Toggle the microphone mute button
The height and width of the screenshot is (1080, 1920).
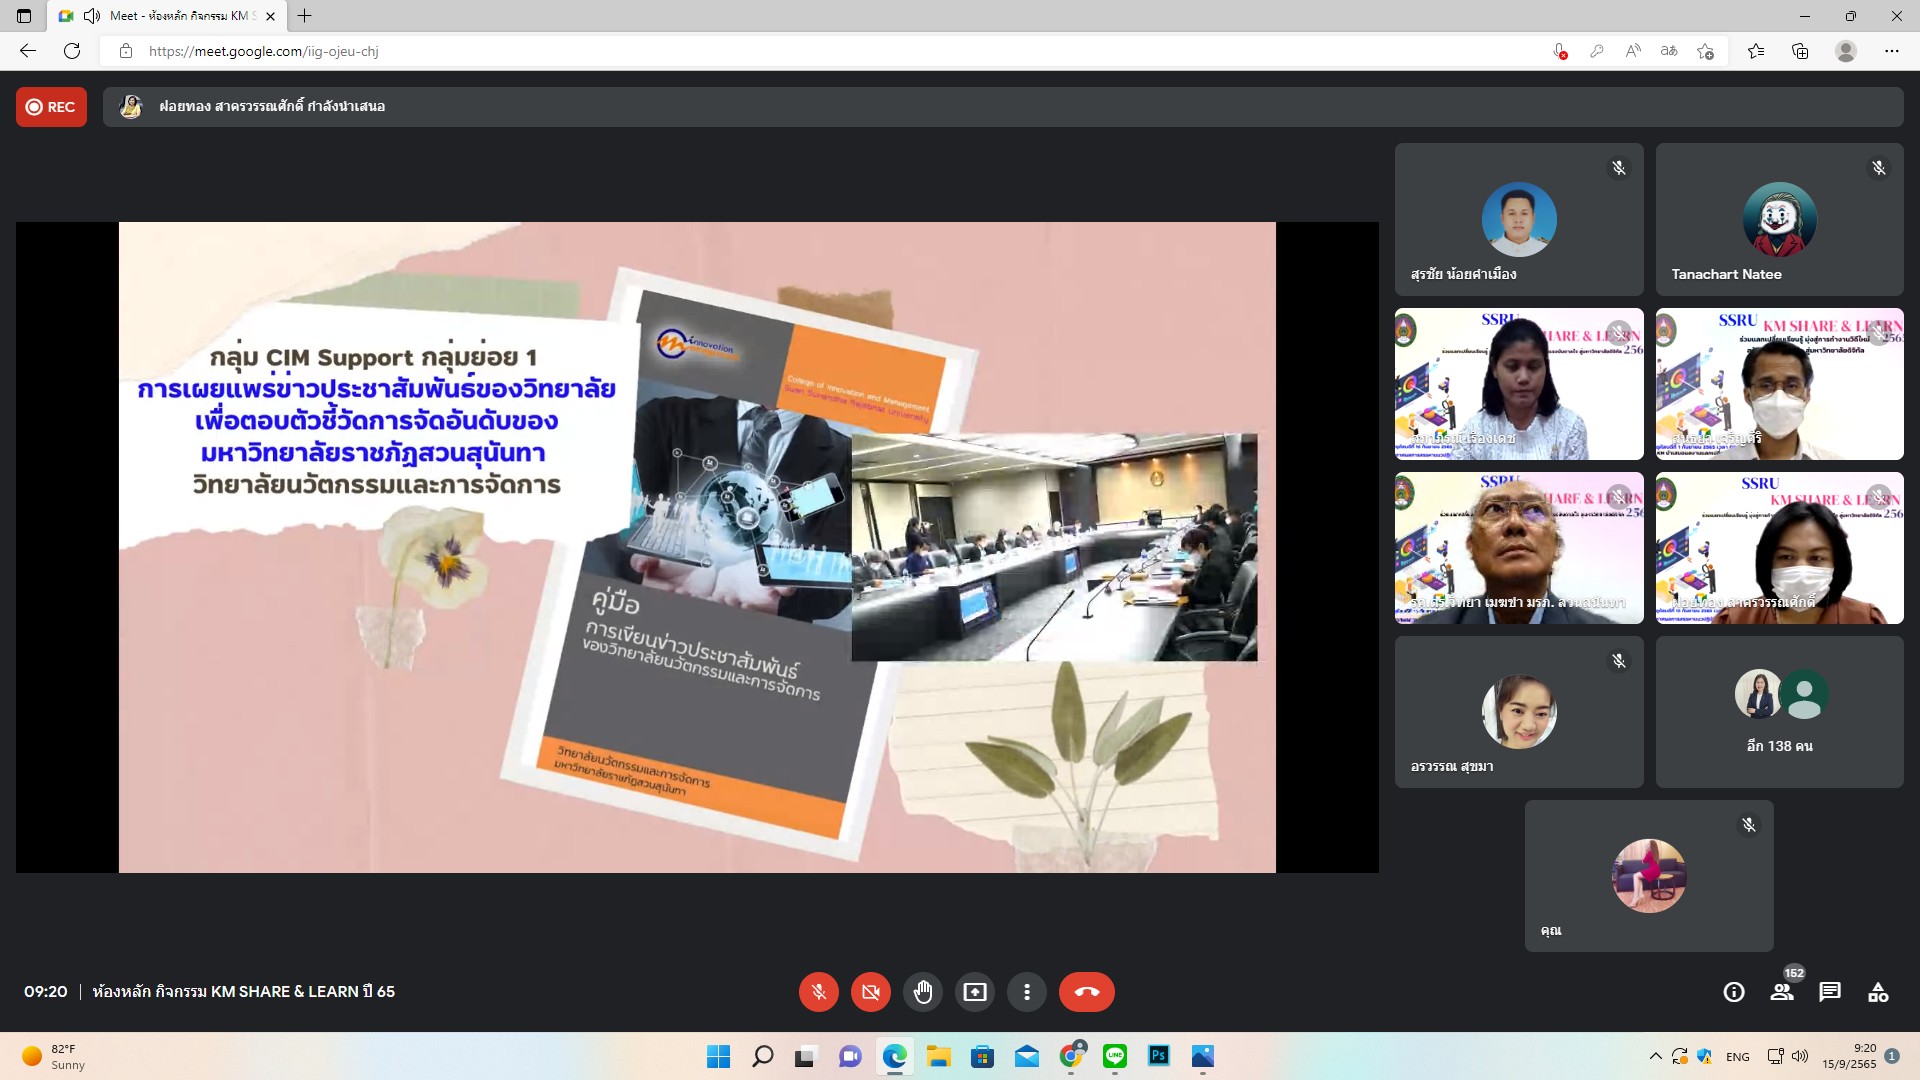click(818, 992)
